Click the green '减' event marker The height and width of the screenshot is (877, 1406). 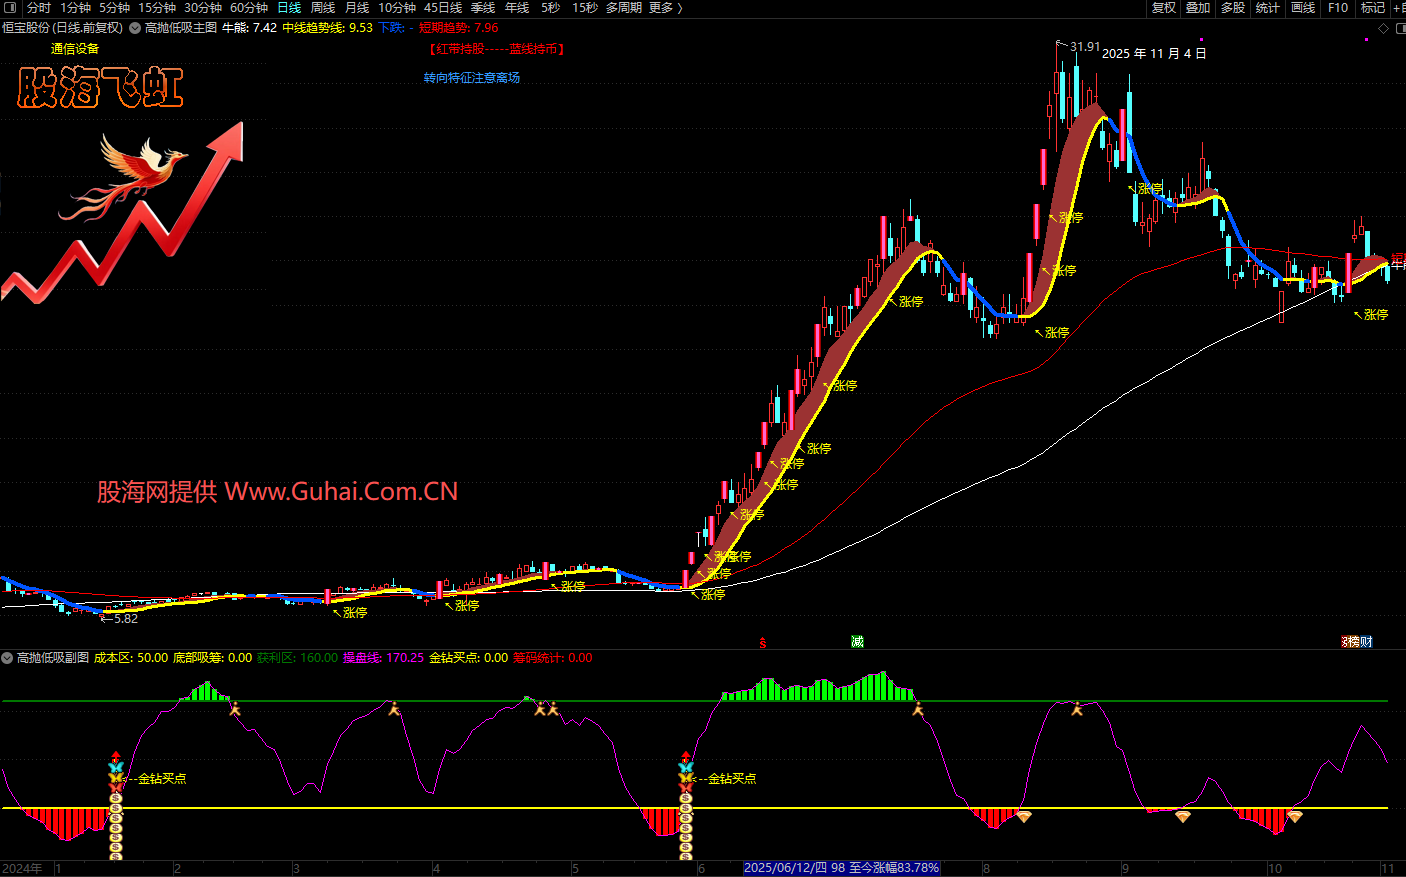click(x=857, y=642)
